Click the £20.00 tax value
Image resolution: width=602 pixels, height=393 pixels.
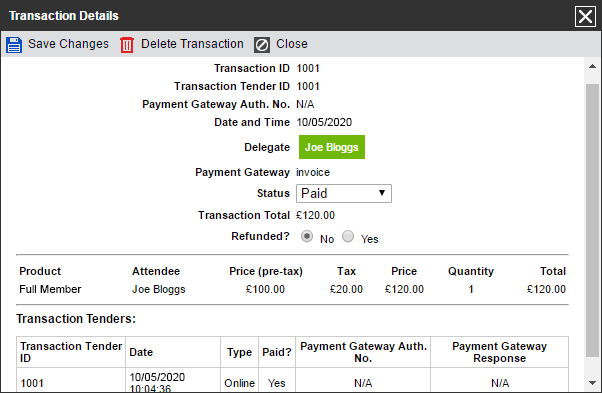[346, 289]
